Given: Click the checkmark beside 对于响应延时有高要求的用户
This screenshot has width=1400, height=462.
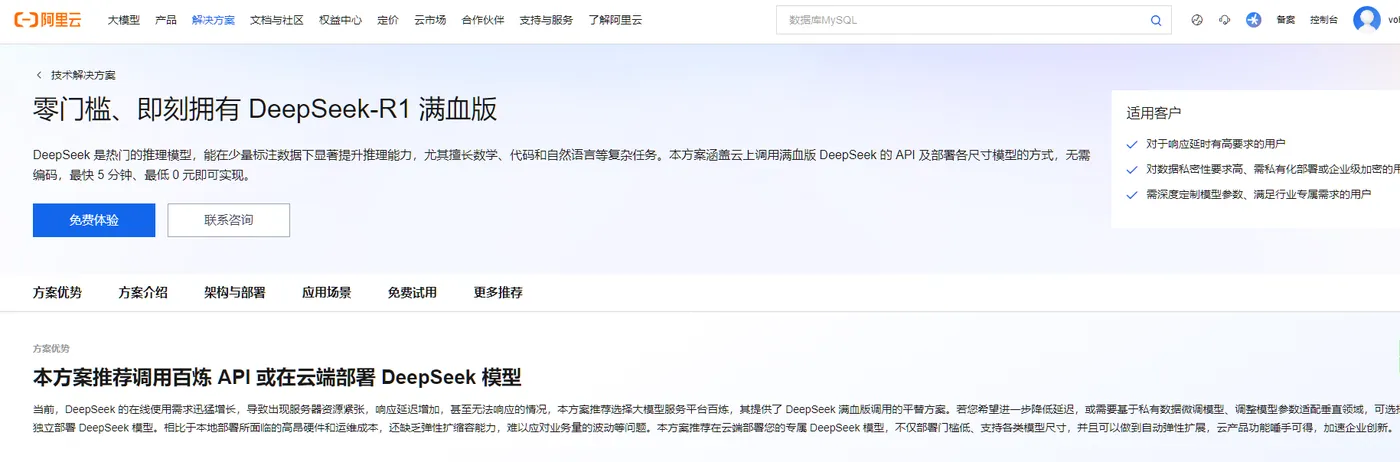Looking at the screenshot, I should [1132, 144].
